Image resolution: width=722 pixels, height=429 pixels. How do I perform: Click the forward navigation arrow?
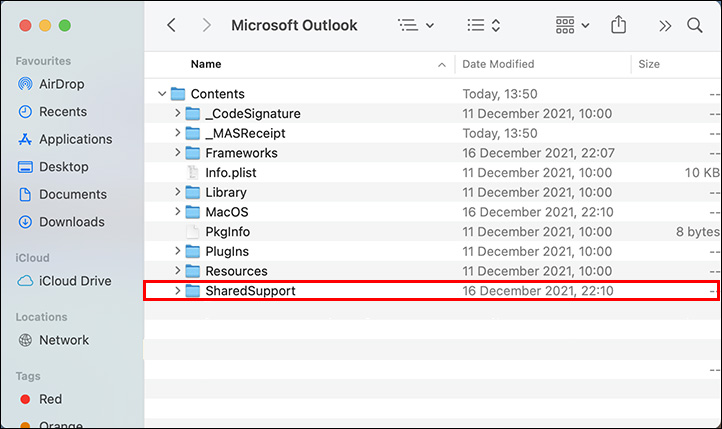point(206,25)
